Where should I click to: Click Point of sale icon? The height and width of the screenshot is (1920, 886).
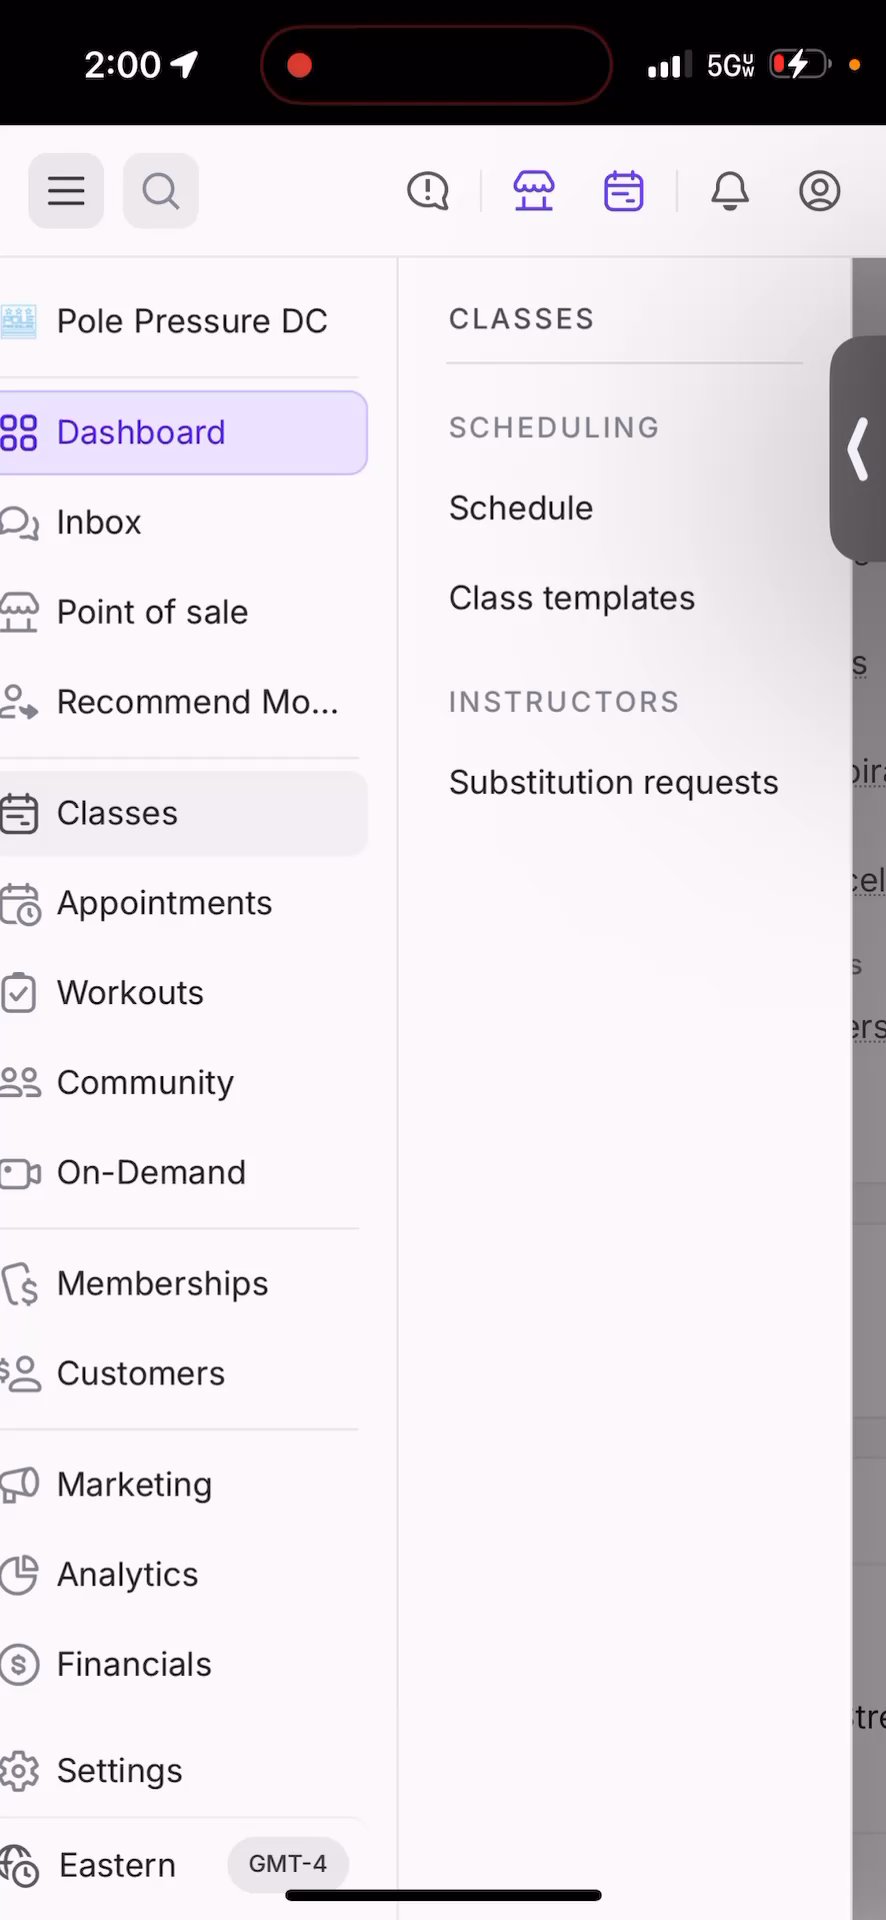point(19,612)
